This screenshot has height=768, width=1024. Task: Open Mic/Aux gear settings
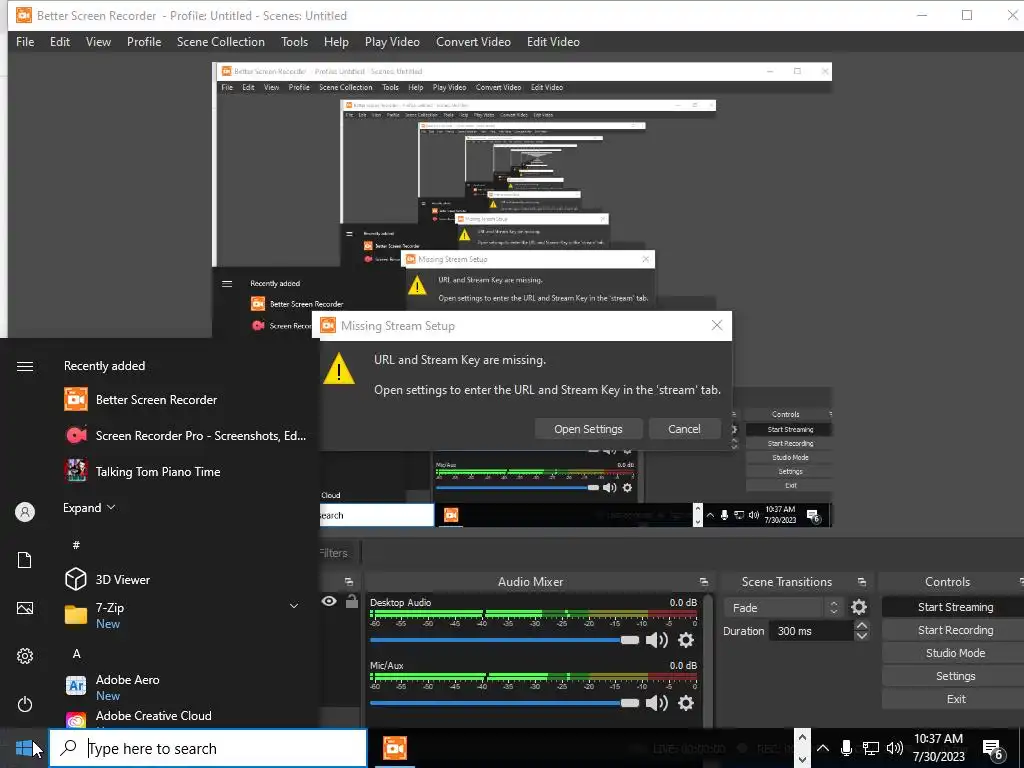[x=686, y=703]
